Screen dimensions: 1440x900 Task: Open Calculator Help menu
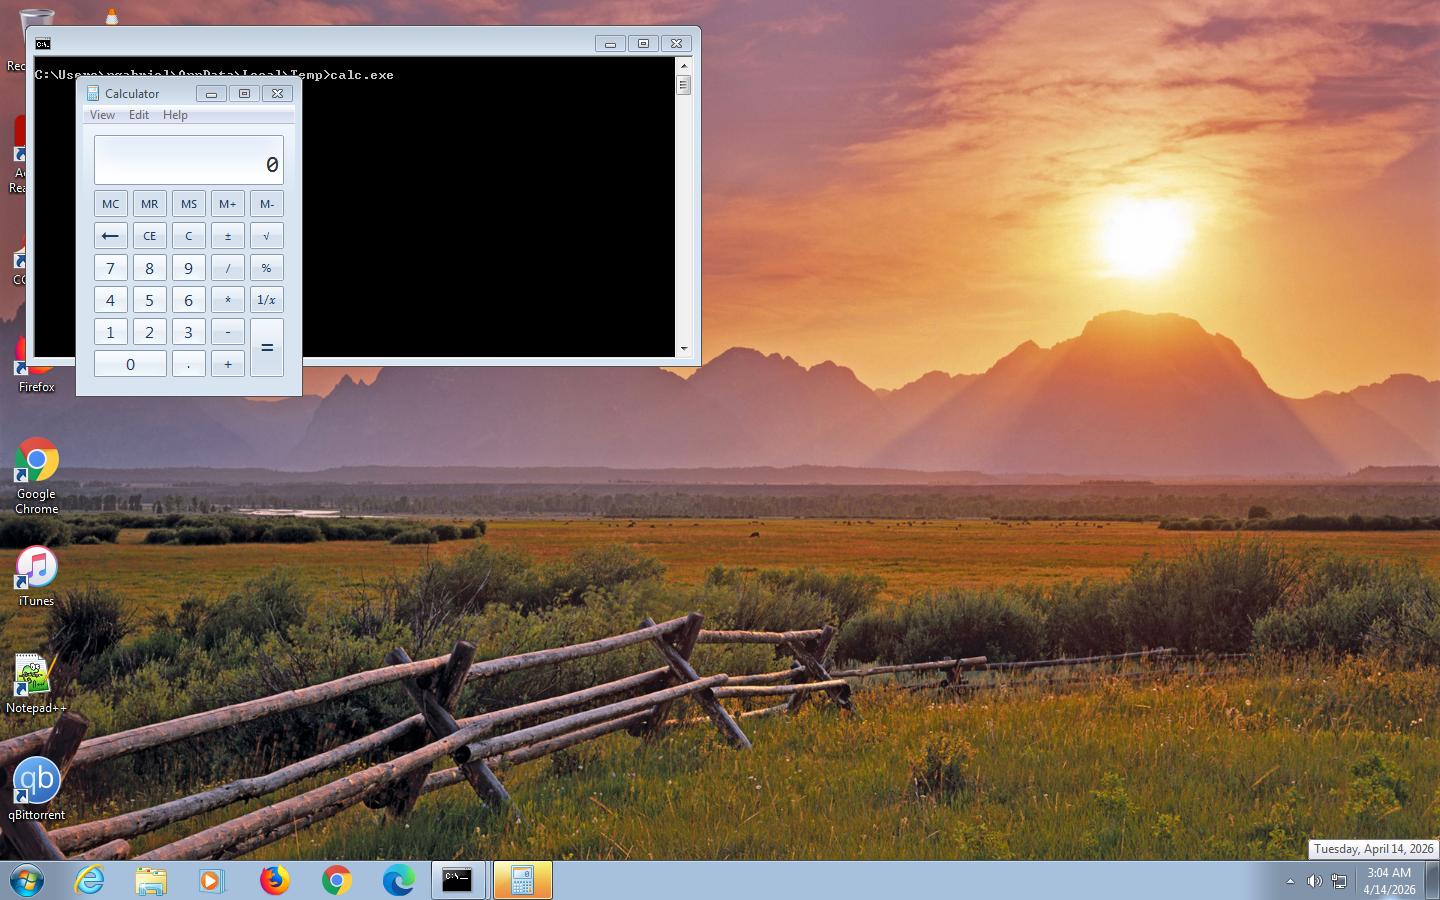coord(175,115)
